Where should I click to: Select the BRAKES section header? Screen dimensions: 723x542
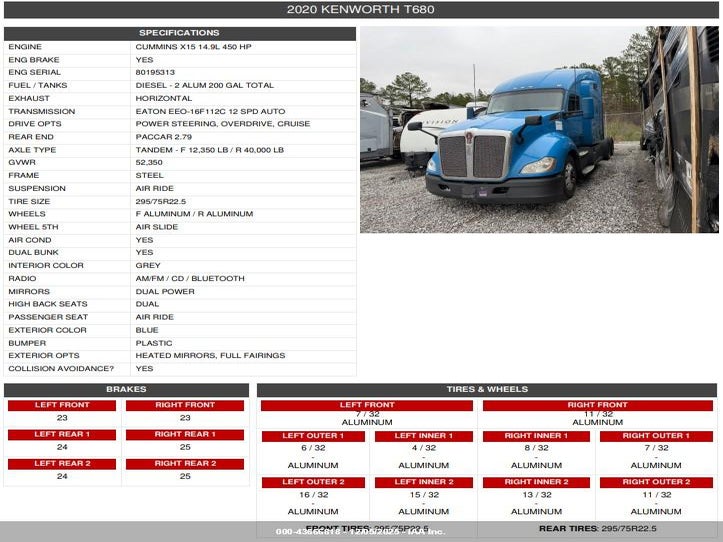coord(126,389)
